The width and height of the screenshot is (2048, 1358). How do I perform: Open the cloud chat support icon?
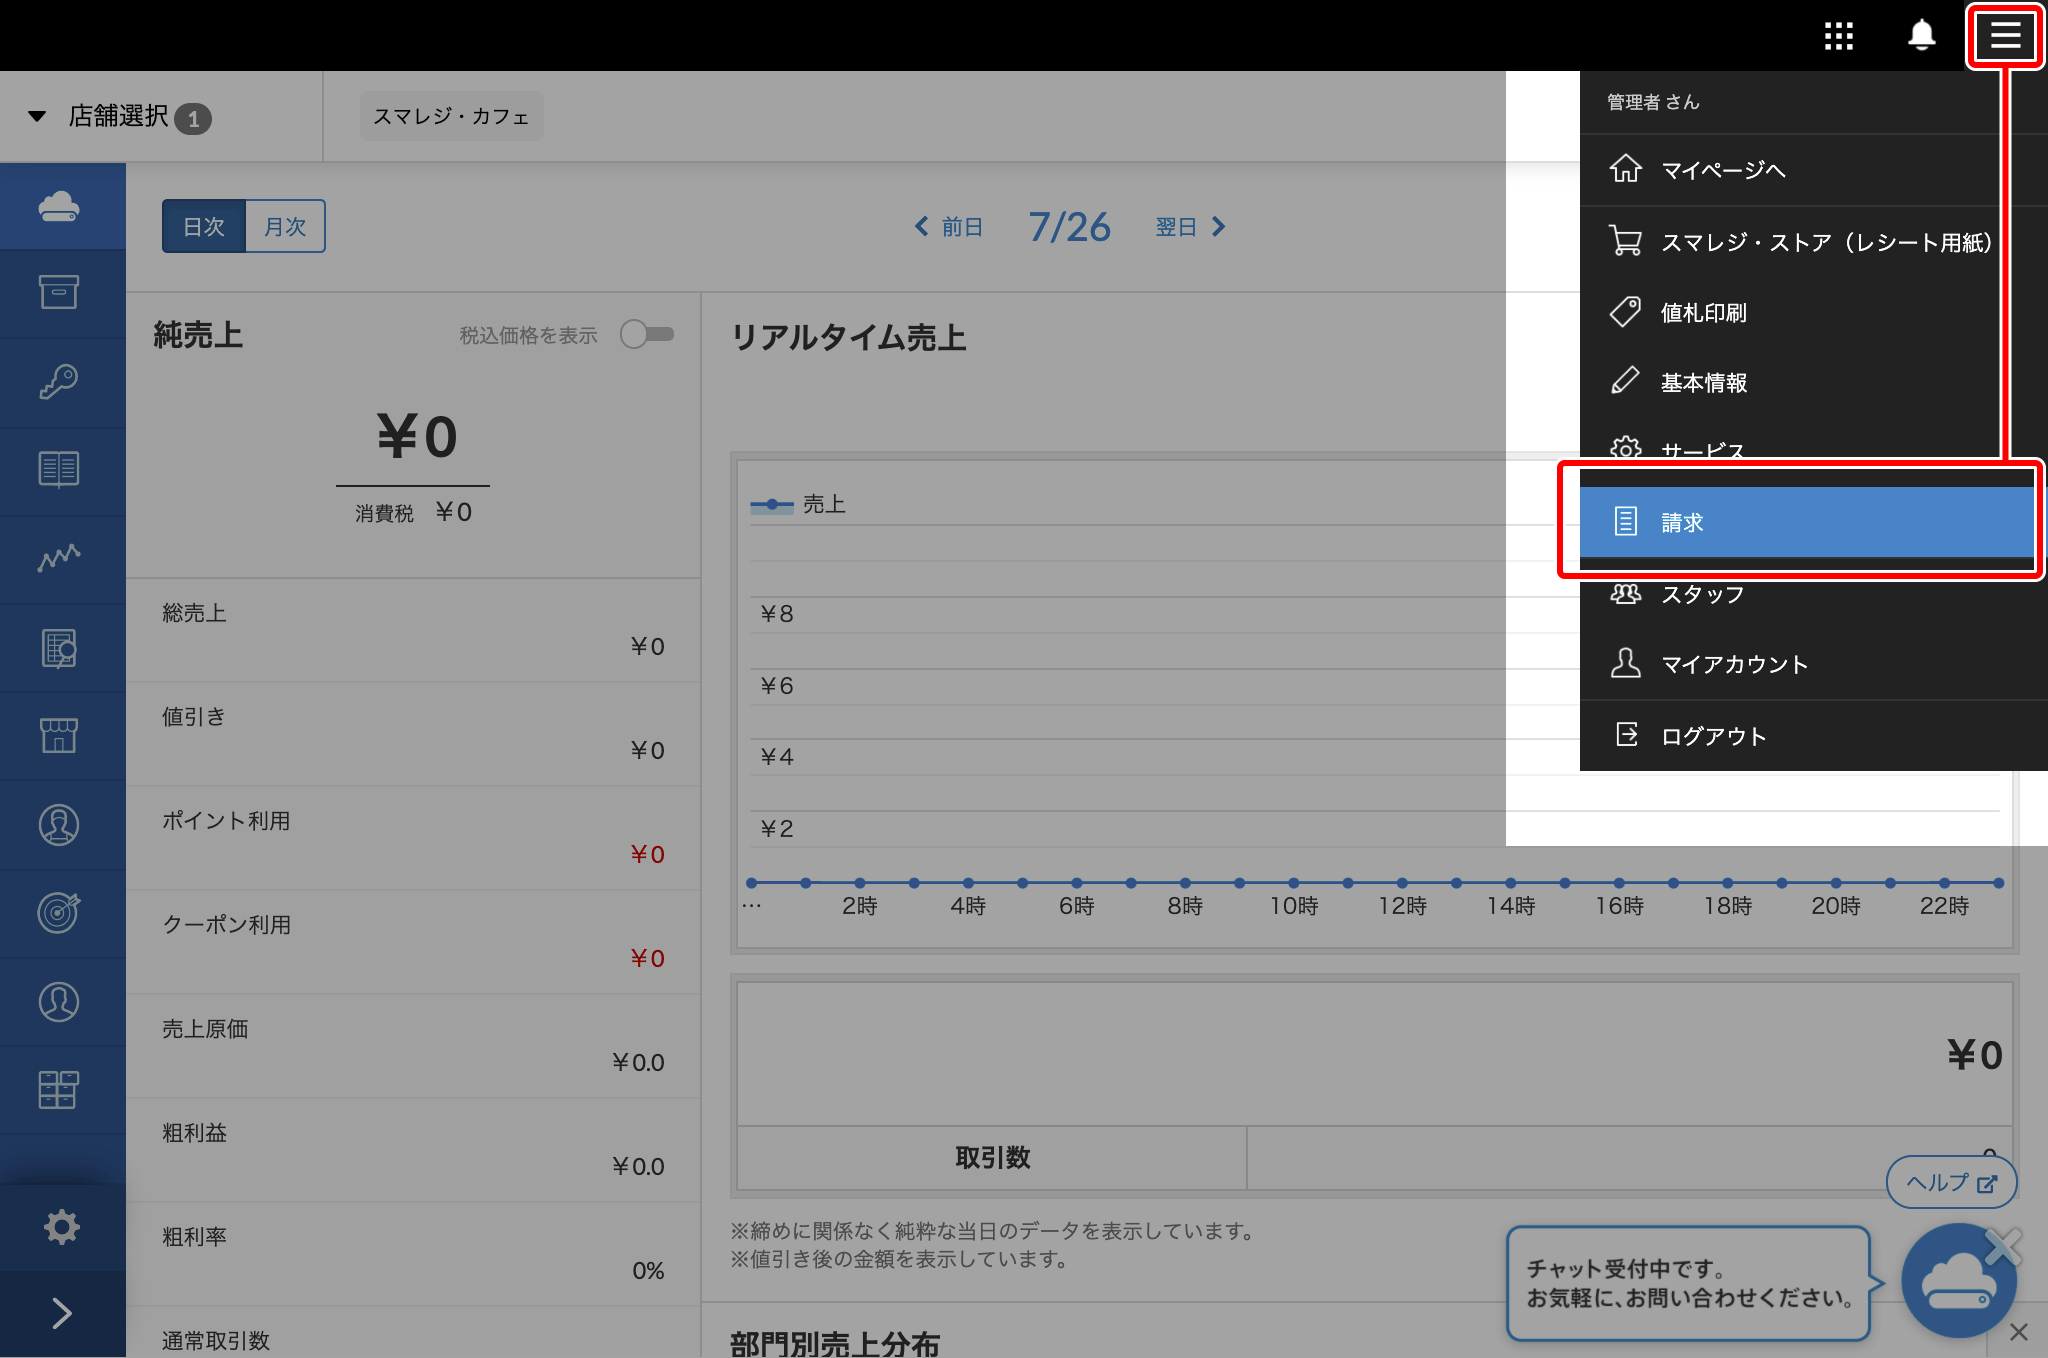(x=1957, y=1282)
